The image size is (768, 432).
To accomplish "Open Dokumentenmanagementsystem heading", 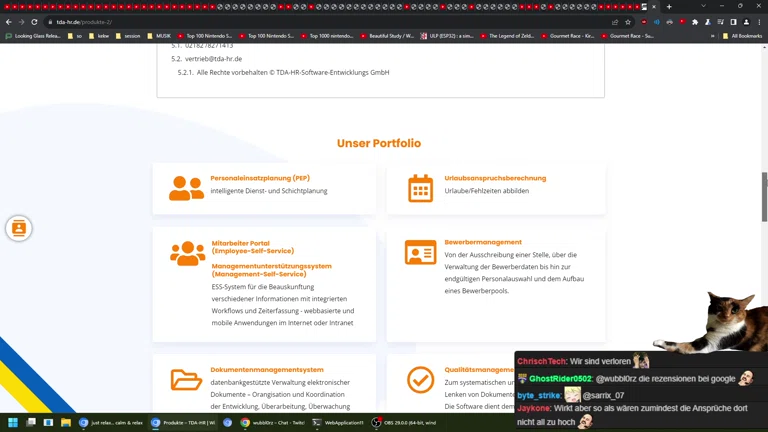I will point(267,370).
